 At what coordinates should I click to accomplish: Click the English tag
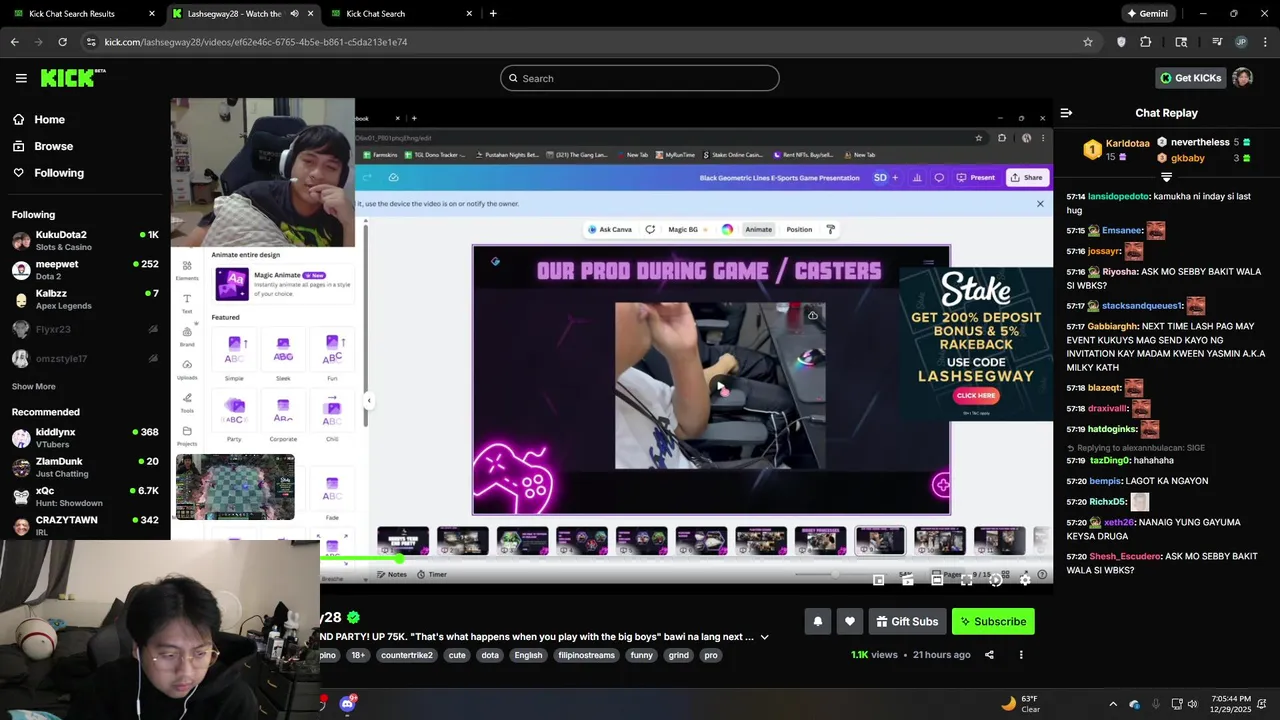(x=528, y=655)
